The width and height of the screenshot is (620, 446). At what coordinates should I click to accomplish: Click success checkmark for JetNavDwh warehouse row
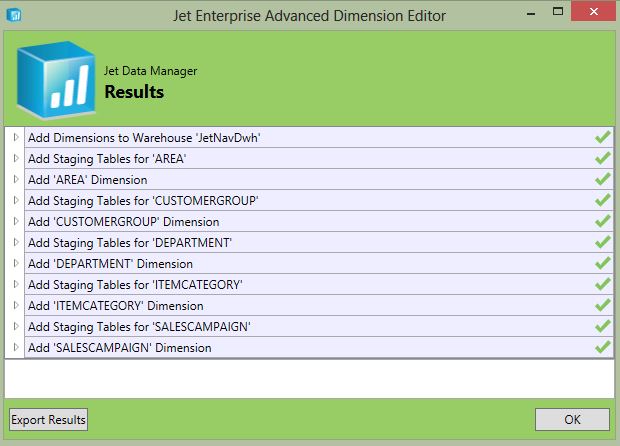click(x=603, y=137)
